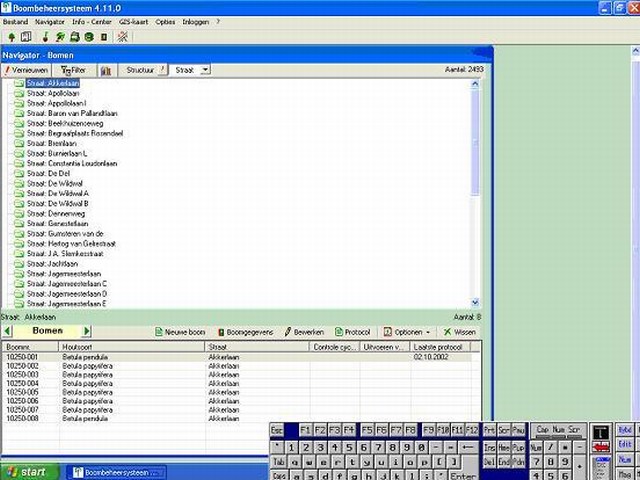This screenshot has width=640, height=480.
Task: Click the Boombeheersysteem taskbar button
Action: coord(116,473)
